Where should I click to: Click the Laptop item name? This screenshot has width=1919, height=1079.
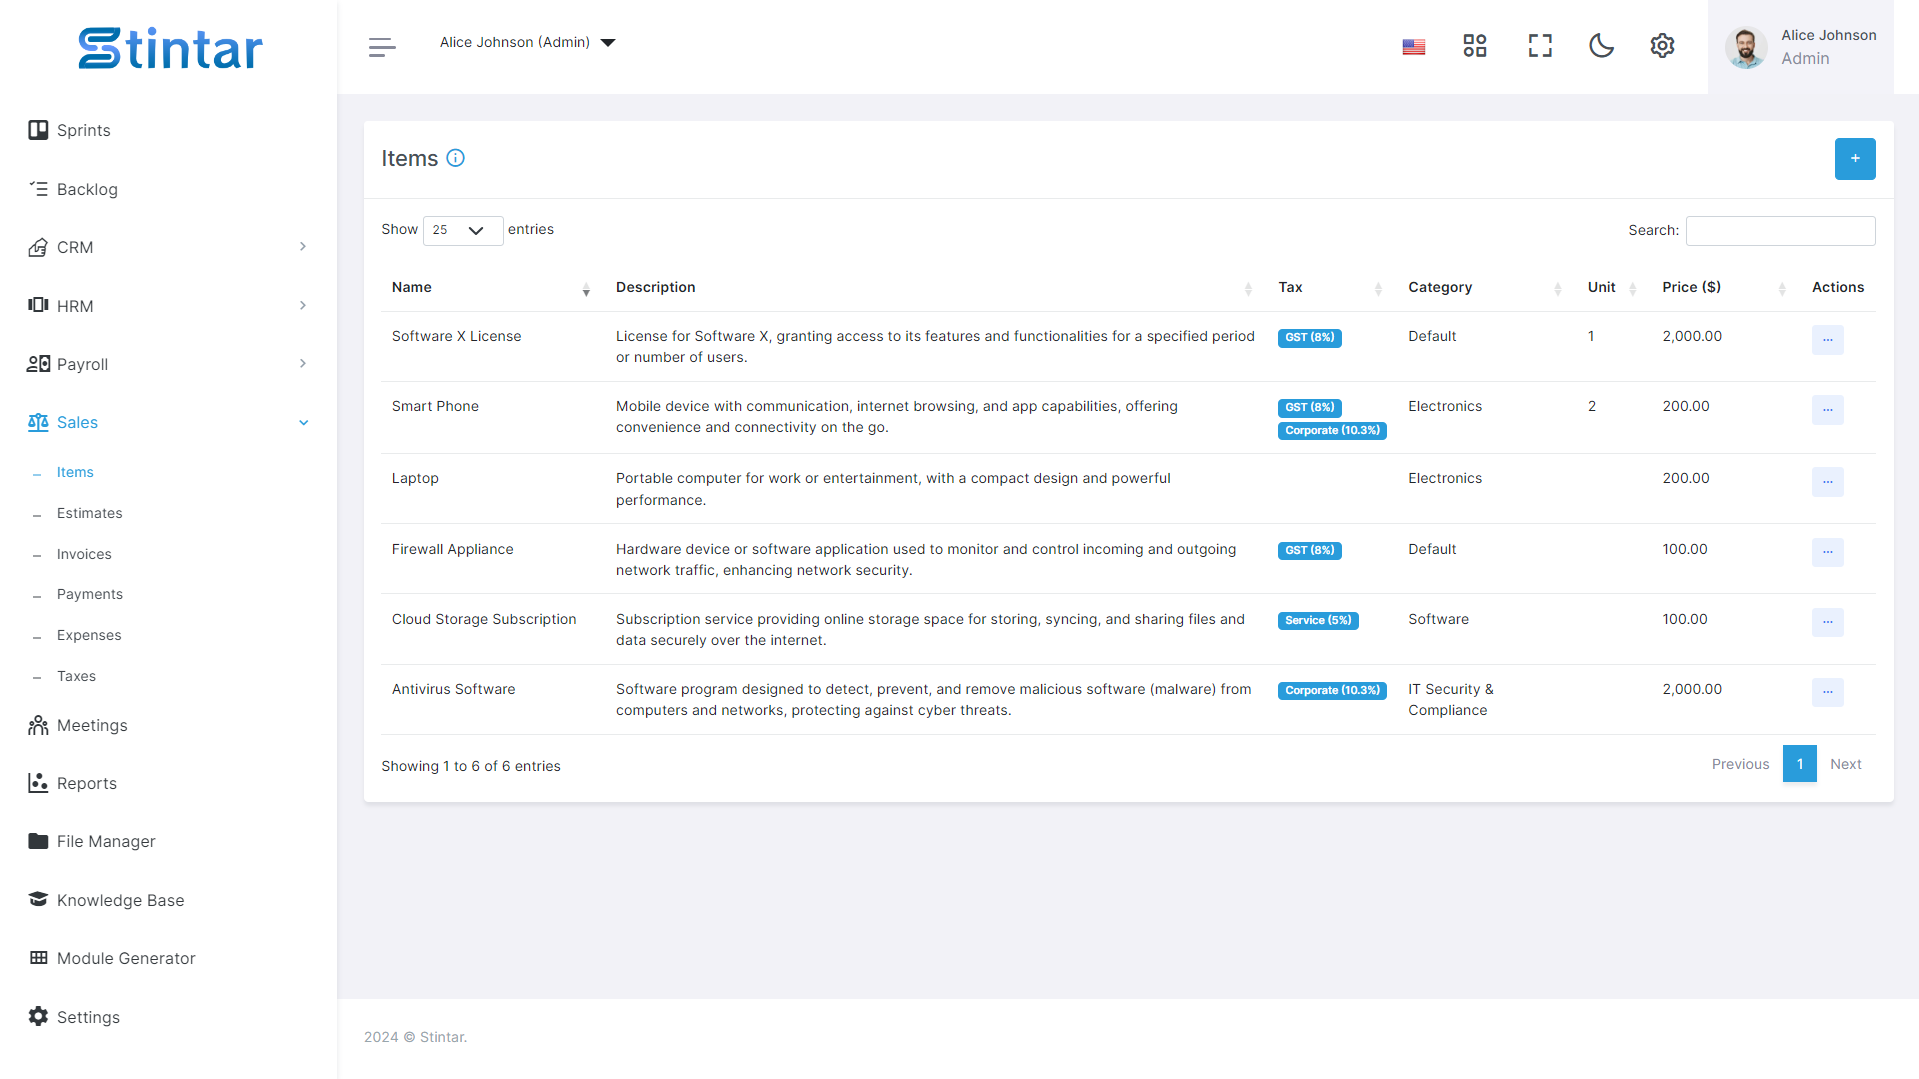[415, 478]
